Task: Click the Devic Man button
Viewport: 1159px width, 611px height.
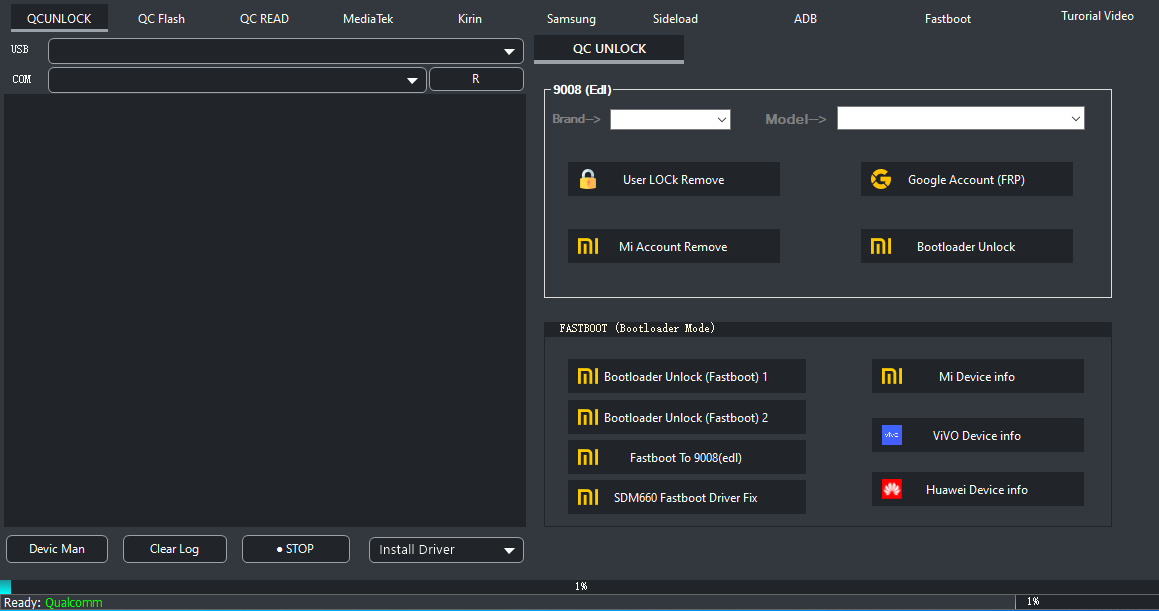Action: tap(57, 549)
